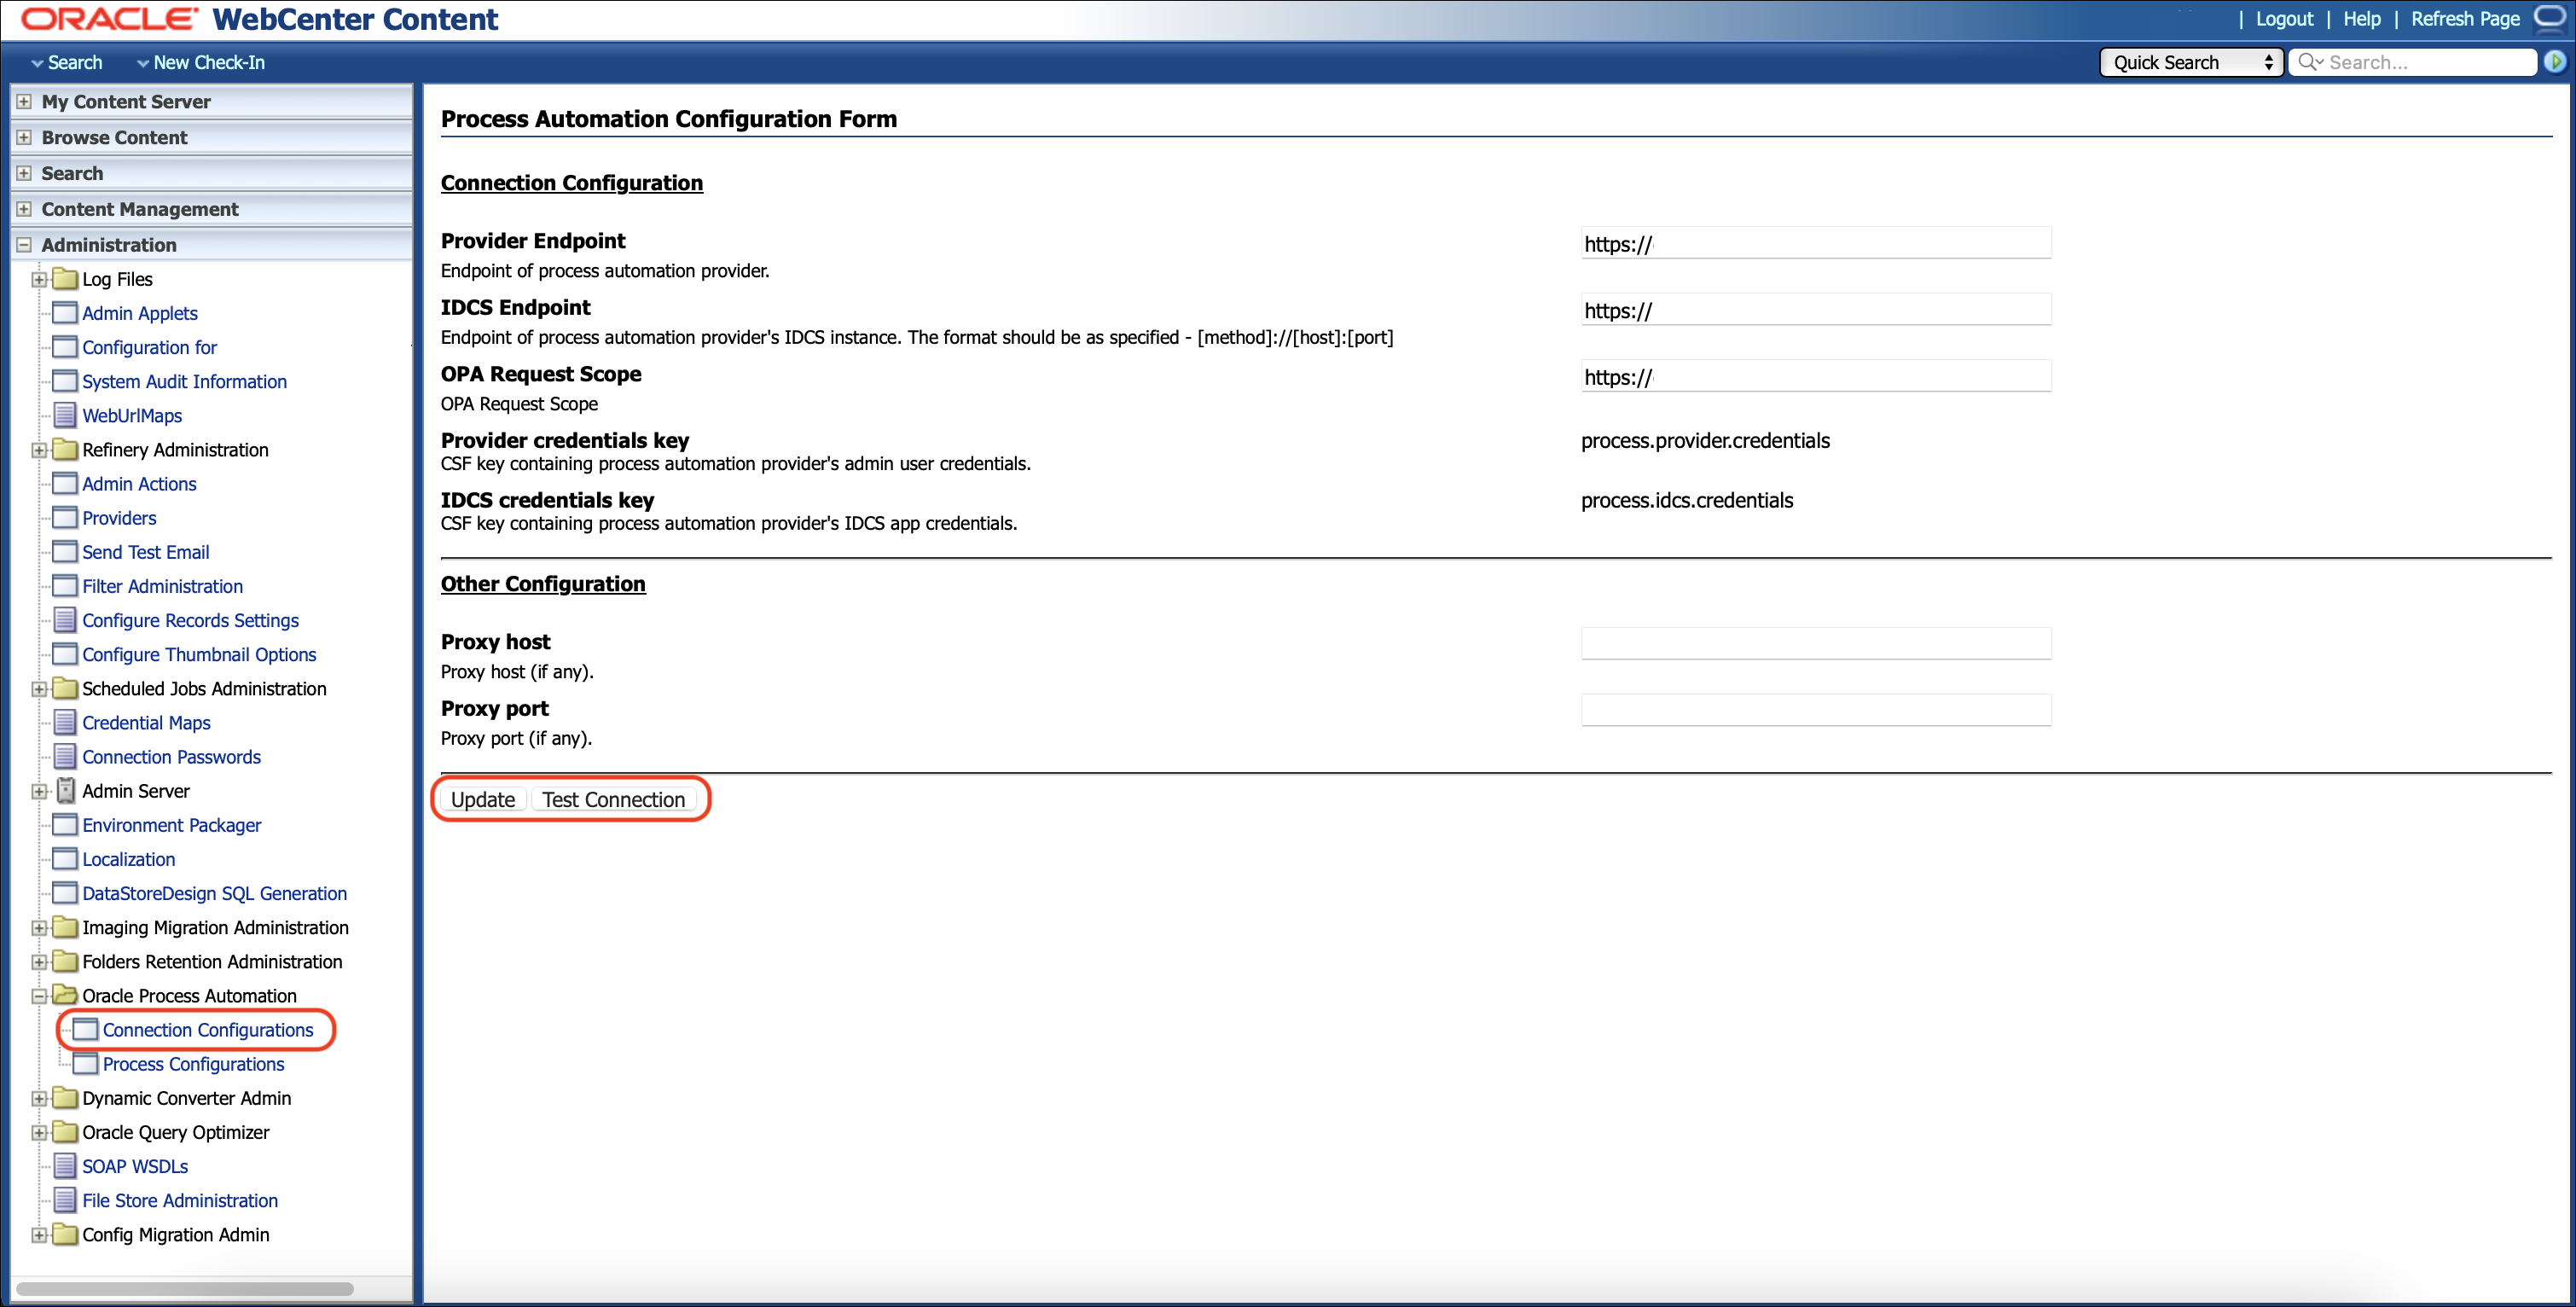Click the Refinery Administration folder icon

(64, 449)
